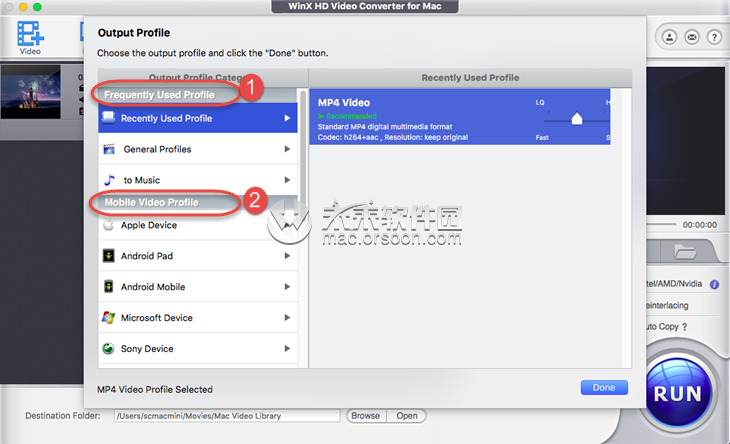Adjust the MP4 quality slider handle
730x444 pixels.
[x=577, y=118]
